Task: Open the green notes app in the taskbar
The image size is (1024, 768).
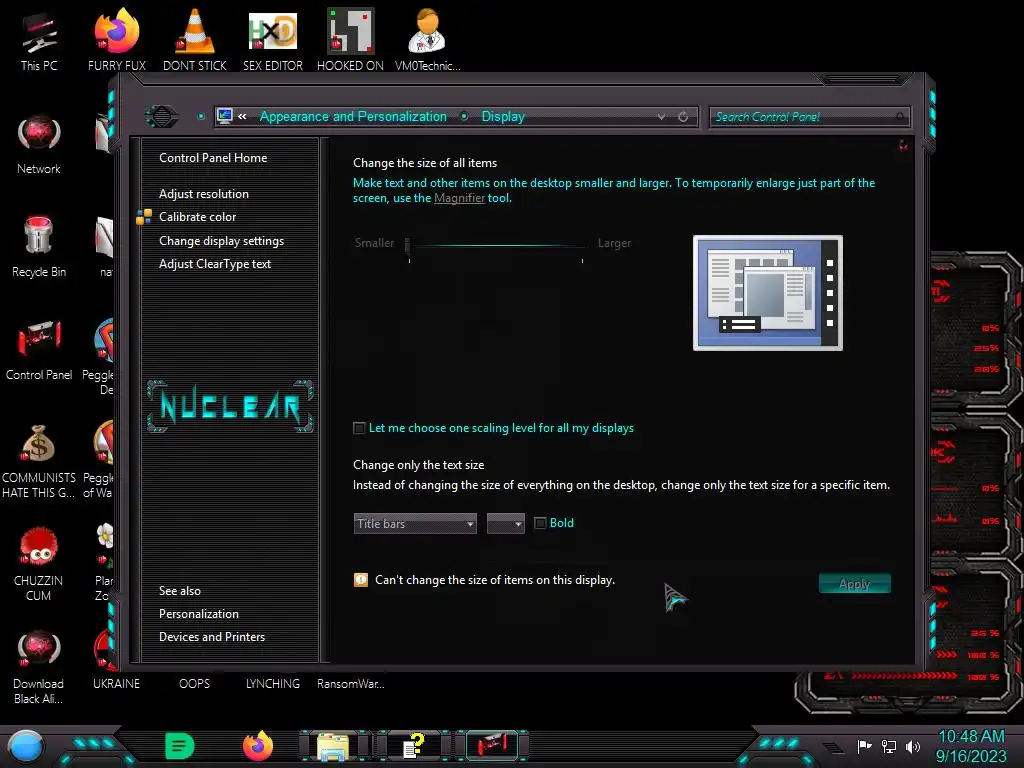Action: [x=179, y=746]
